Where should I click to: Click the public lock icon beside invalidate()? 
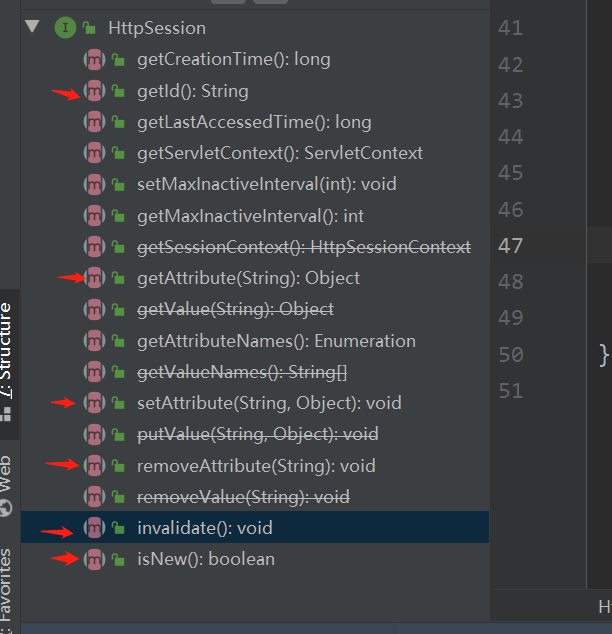(x=118, y=528)
